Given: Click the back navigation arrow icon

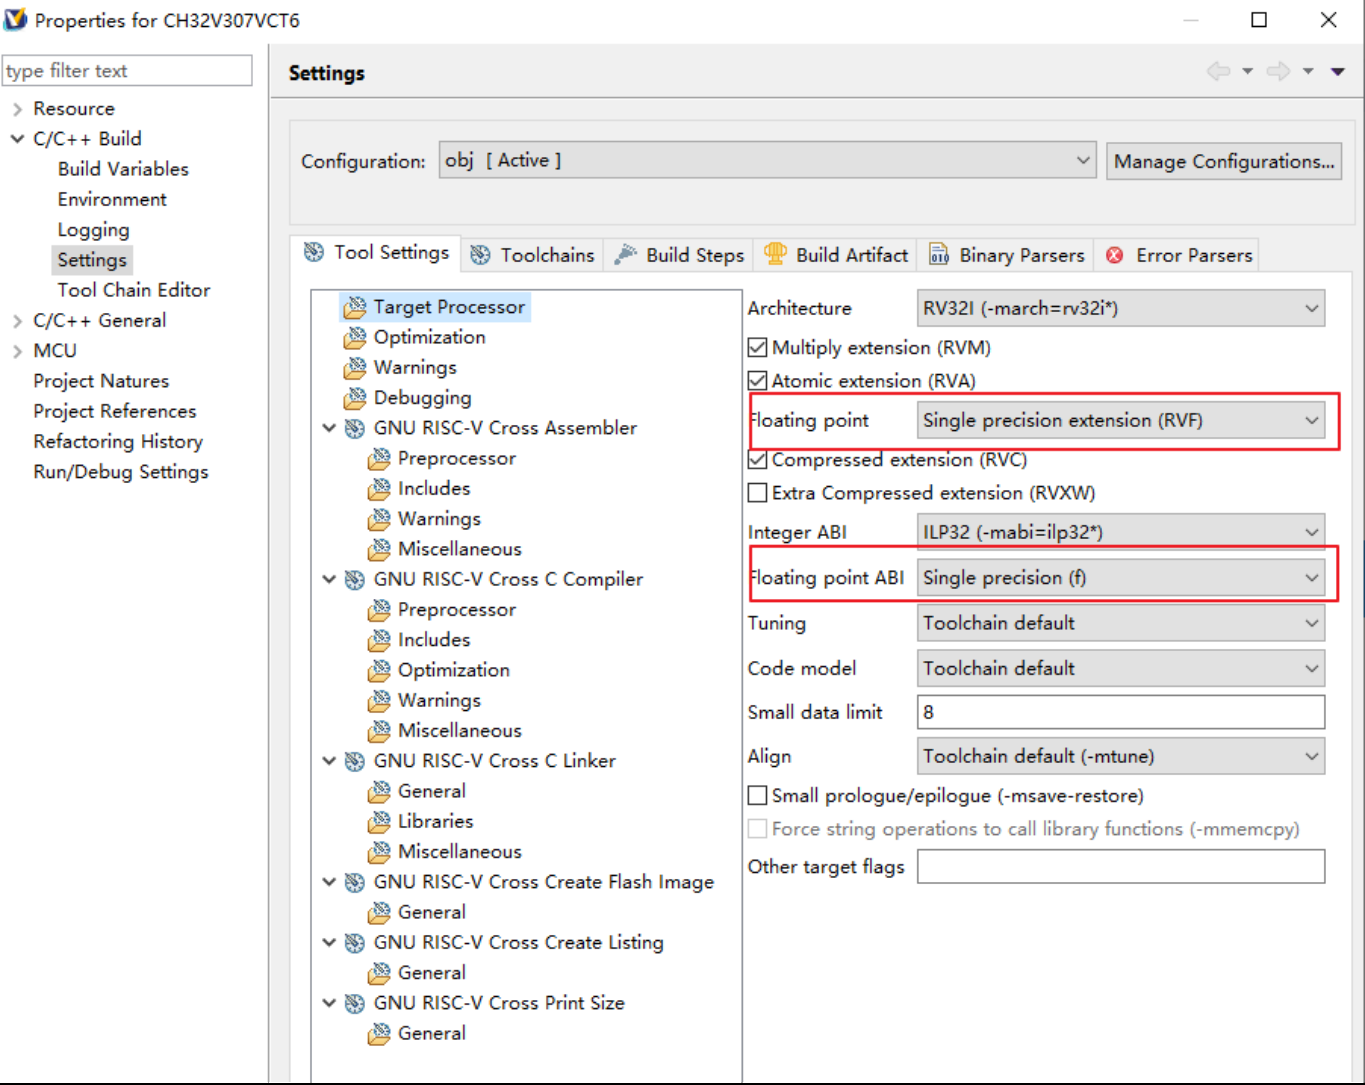Looking at the screenshot, I should 1218,71.
